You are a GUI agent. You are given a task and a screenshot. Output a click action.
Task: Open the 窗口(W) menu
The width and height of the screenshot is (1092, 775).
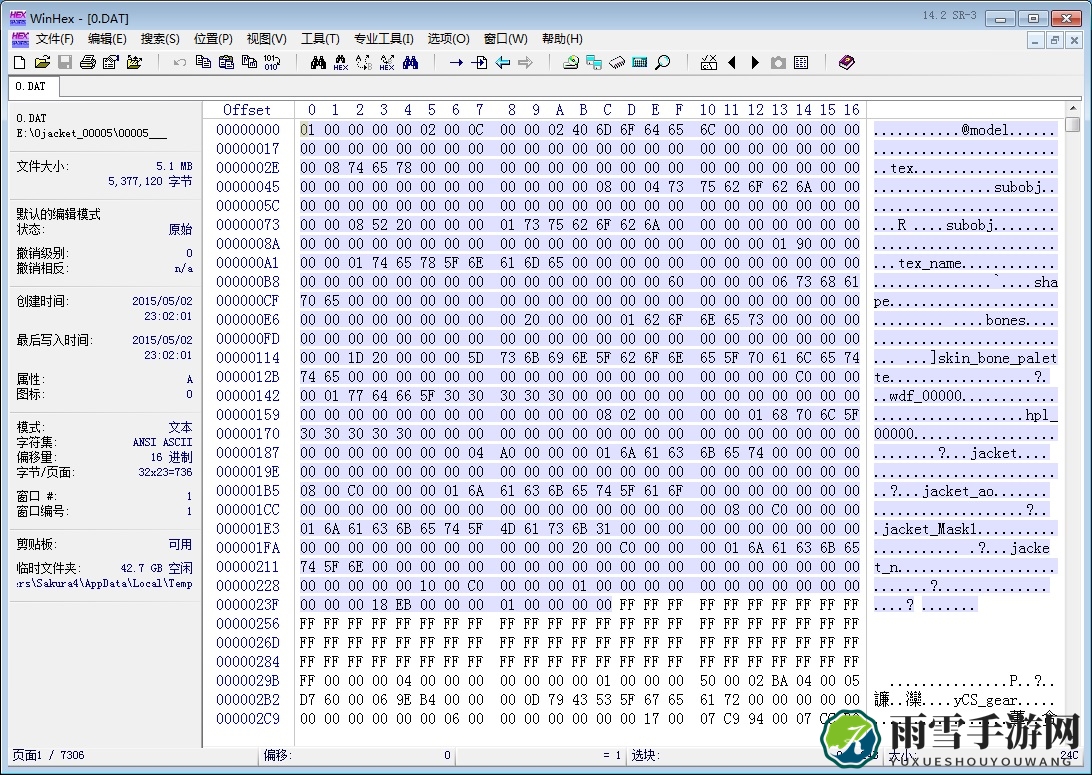coord(506,39)
